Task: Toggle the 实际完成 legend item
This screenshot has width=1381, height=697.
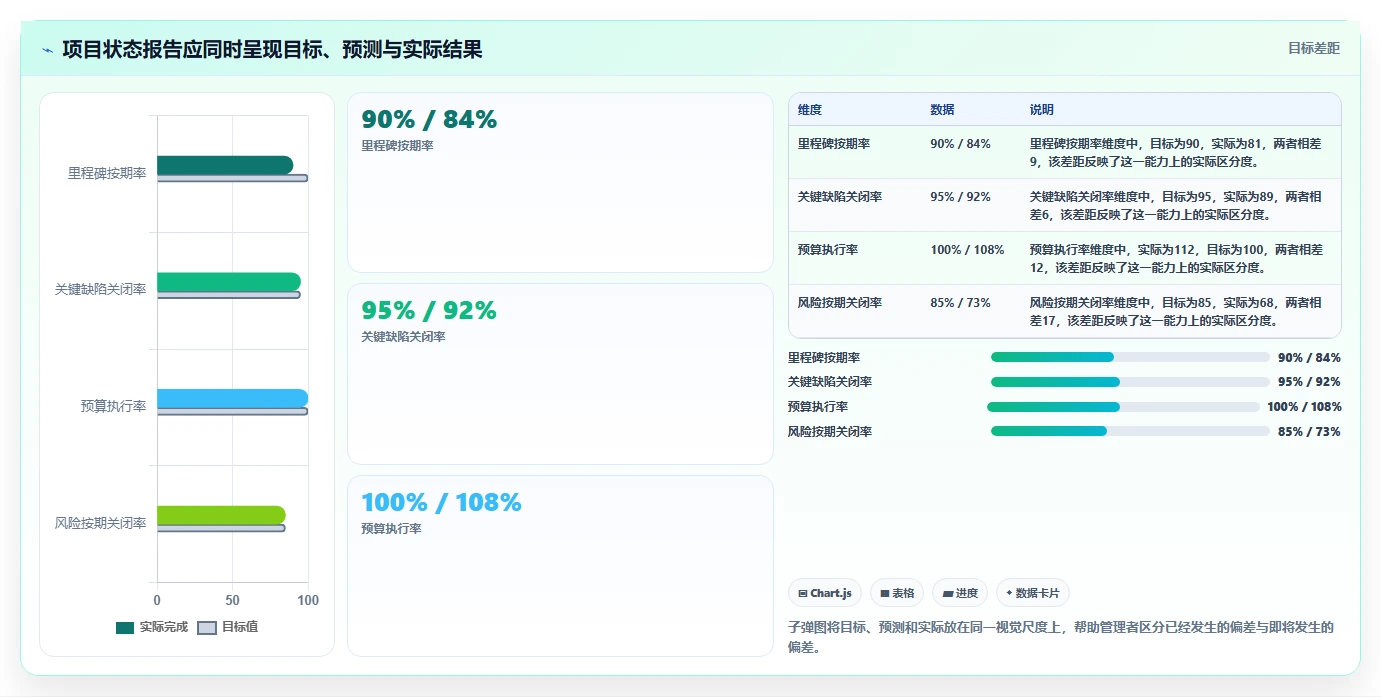Action: pyautogui.click(x=152, y=627)
